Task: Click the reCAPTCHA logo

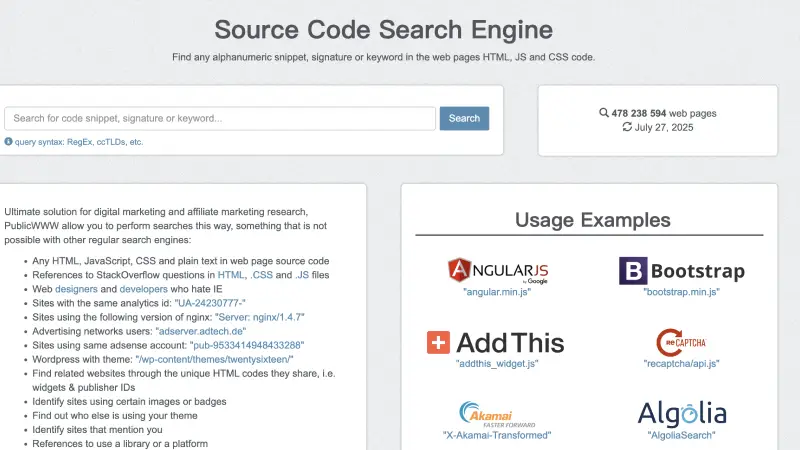Action: 681,342
